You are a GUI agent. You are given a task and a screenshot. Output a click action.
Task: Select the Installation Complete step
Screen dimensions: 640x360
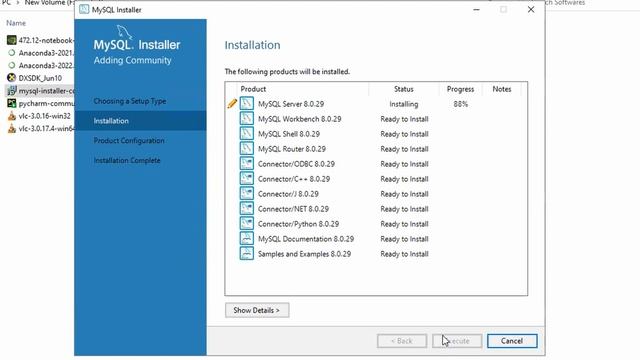pyautogui.click(x=127, y=160)
